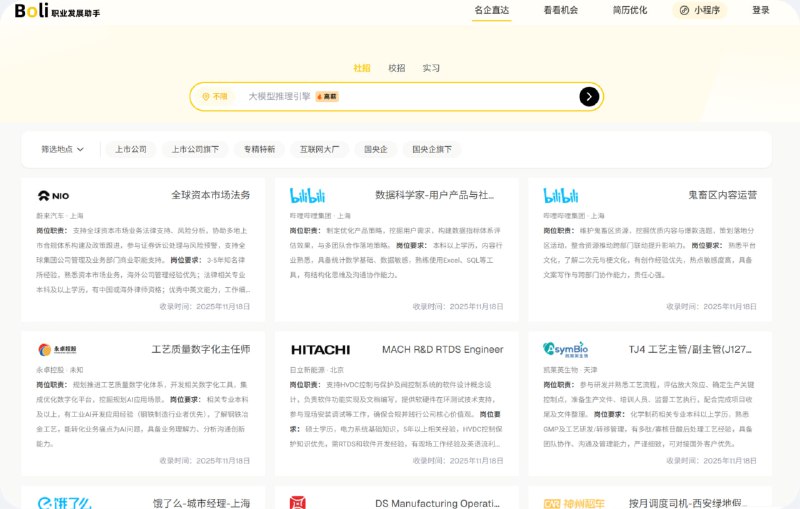This screenshot has height=509, width=800.
Task: Open the 鬼畜区内容运营 job title
Action: pyautogui.click(x=722, y=195)
